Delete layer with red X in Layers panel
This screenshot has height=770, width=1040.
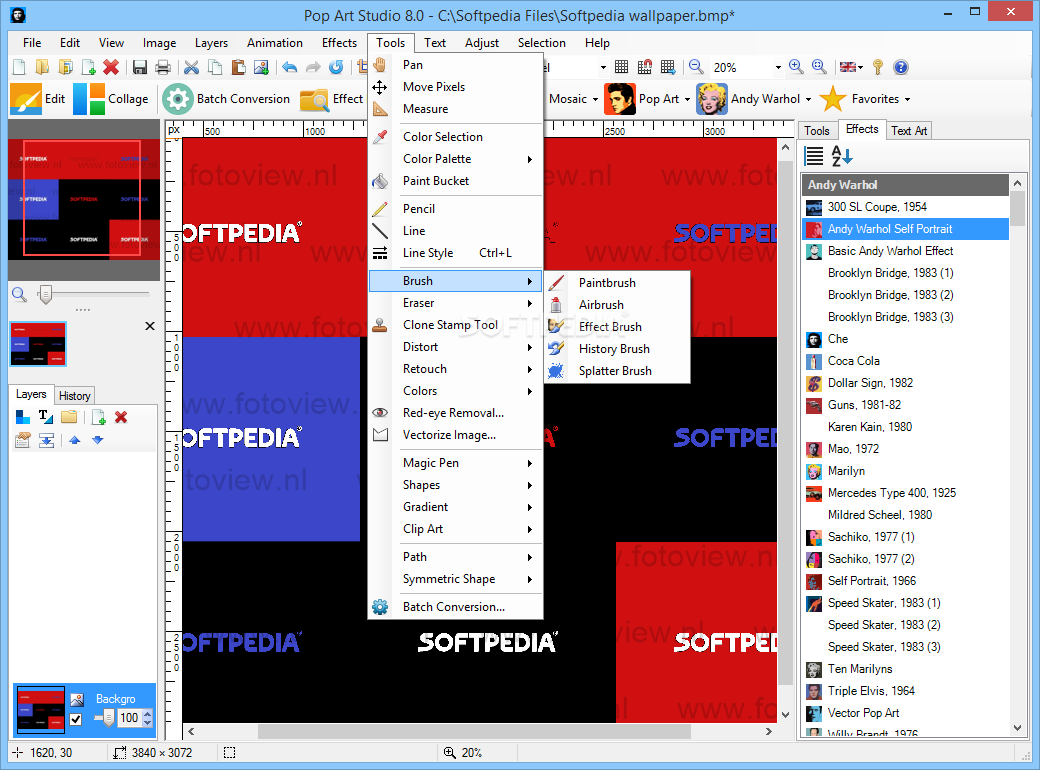pos(121,417)
